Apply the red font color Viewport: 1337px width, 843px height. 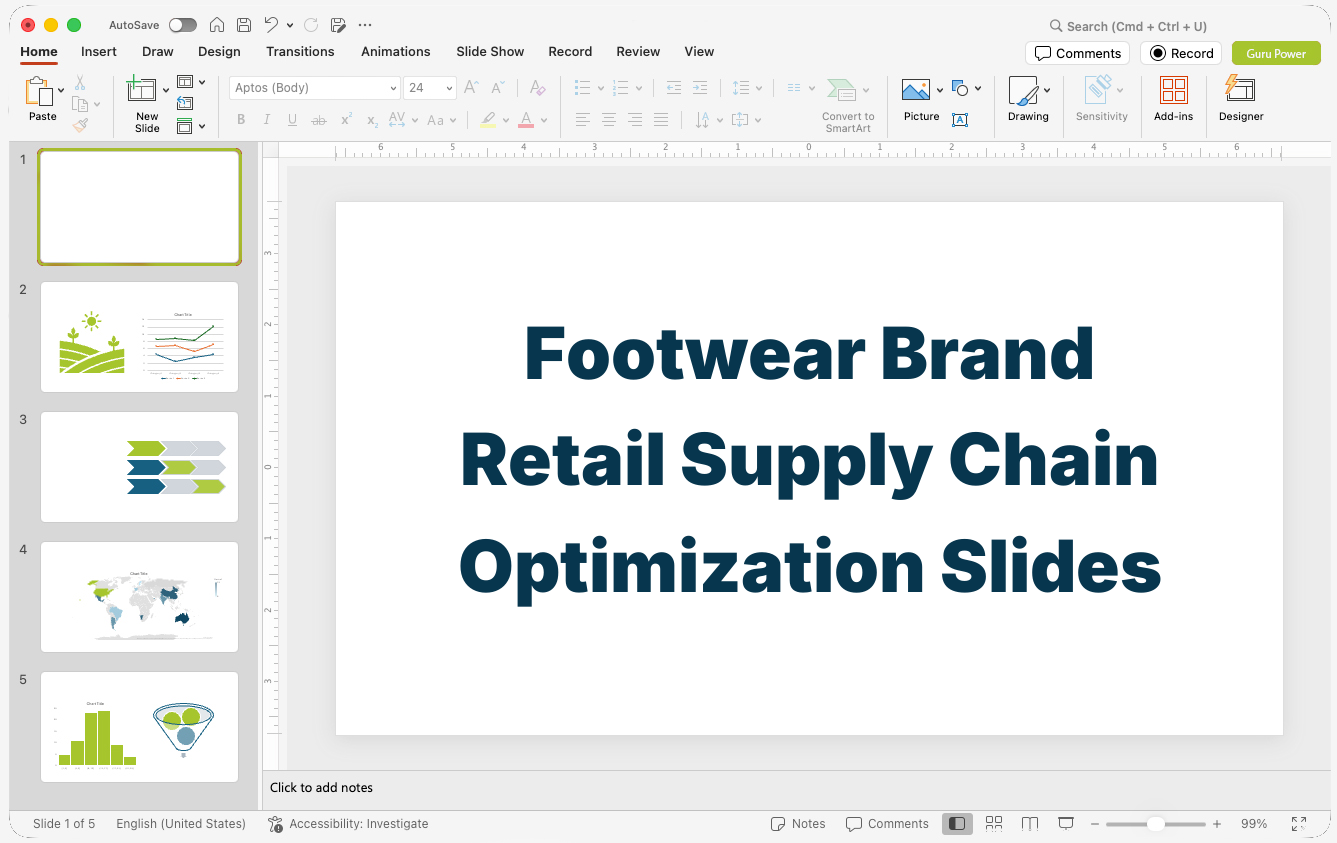[x=526, y=120]
